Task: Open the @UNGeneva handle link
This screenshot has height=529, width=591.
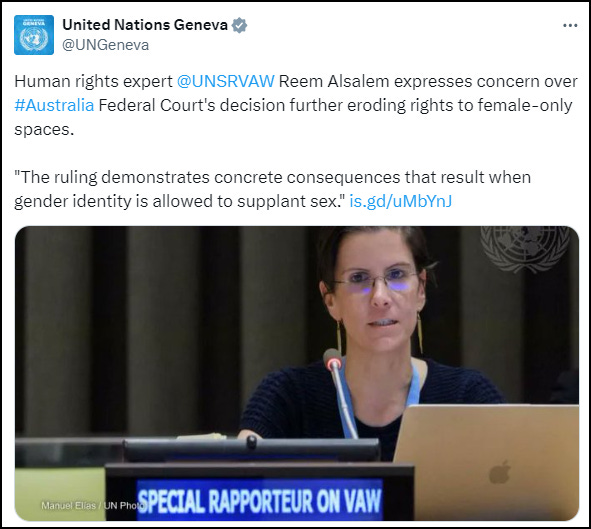Action: [x=106, y=45]
